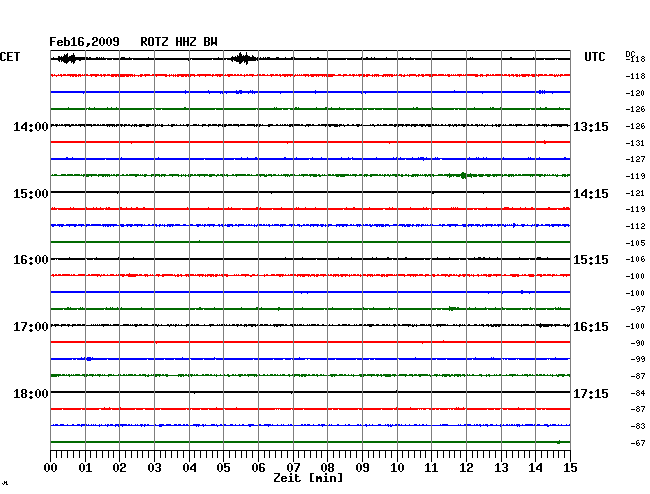Select the DC offset value -84
This screenshot has width=650, height=494.
point(638,393)
